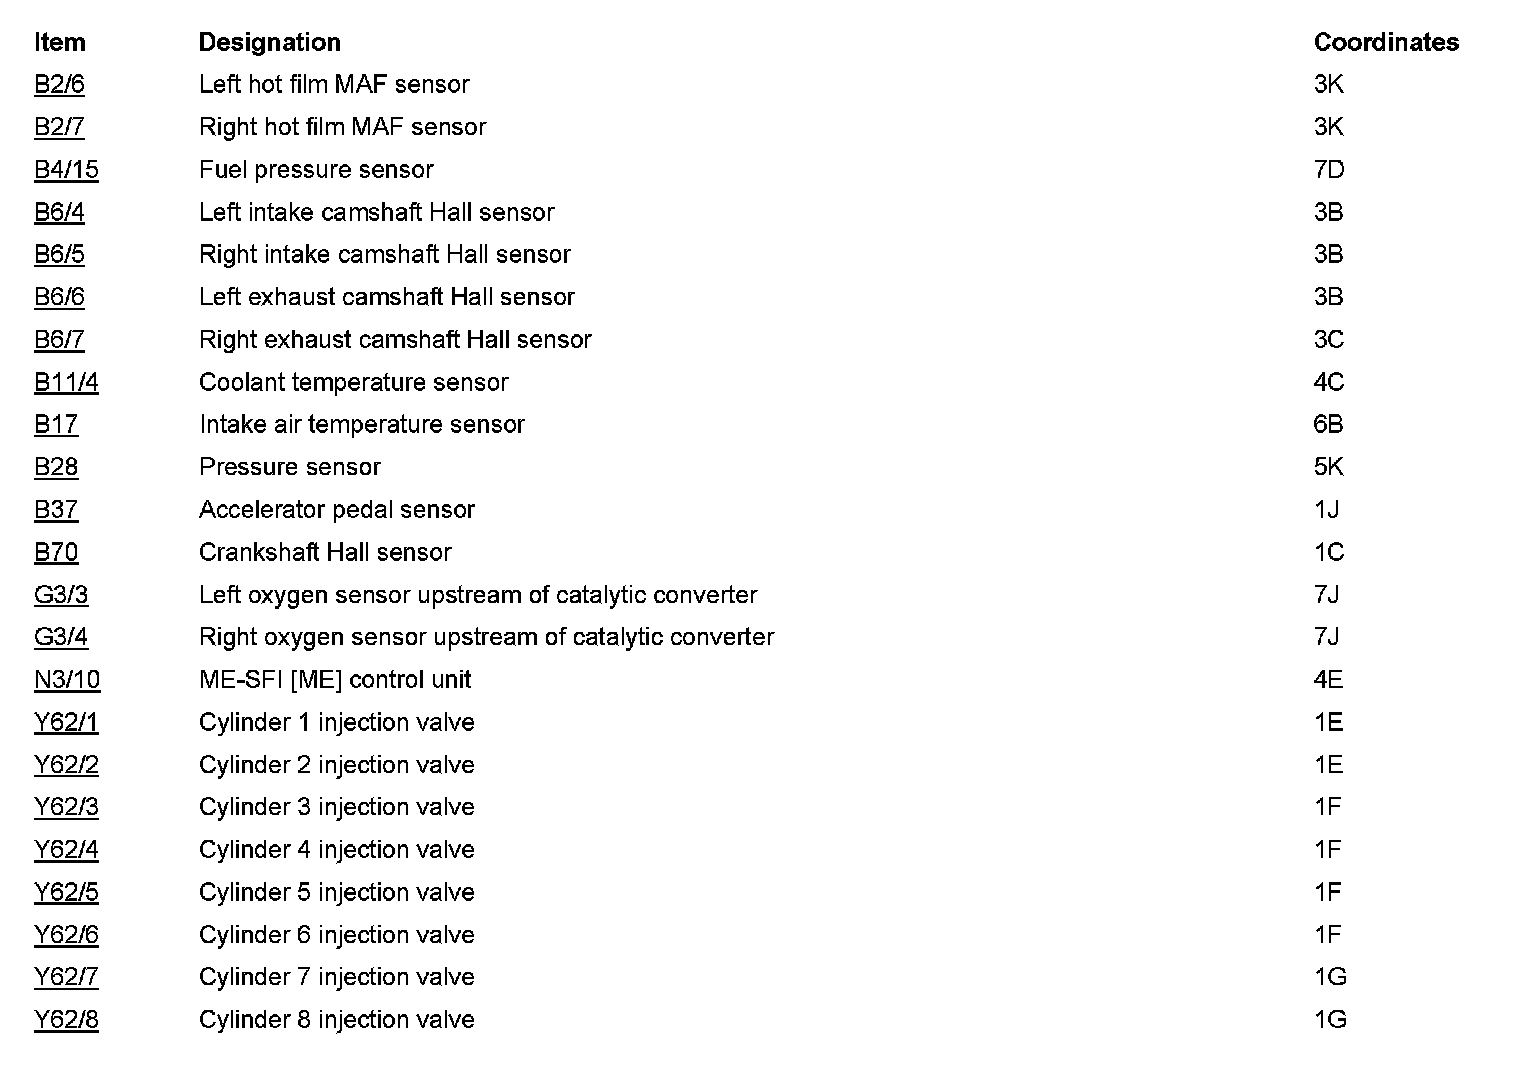This screenshot has height=1086, width=1520.
Task: Follow the Y62/8 injection valve link
Action: [x=66, y=1020]
